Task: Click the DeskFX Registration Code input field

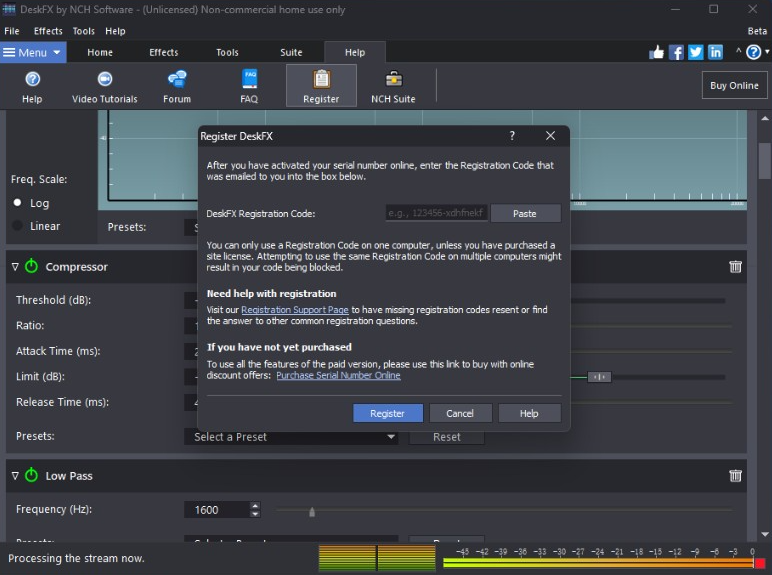Action: (x=436, y=213)
